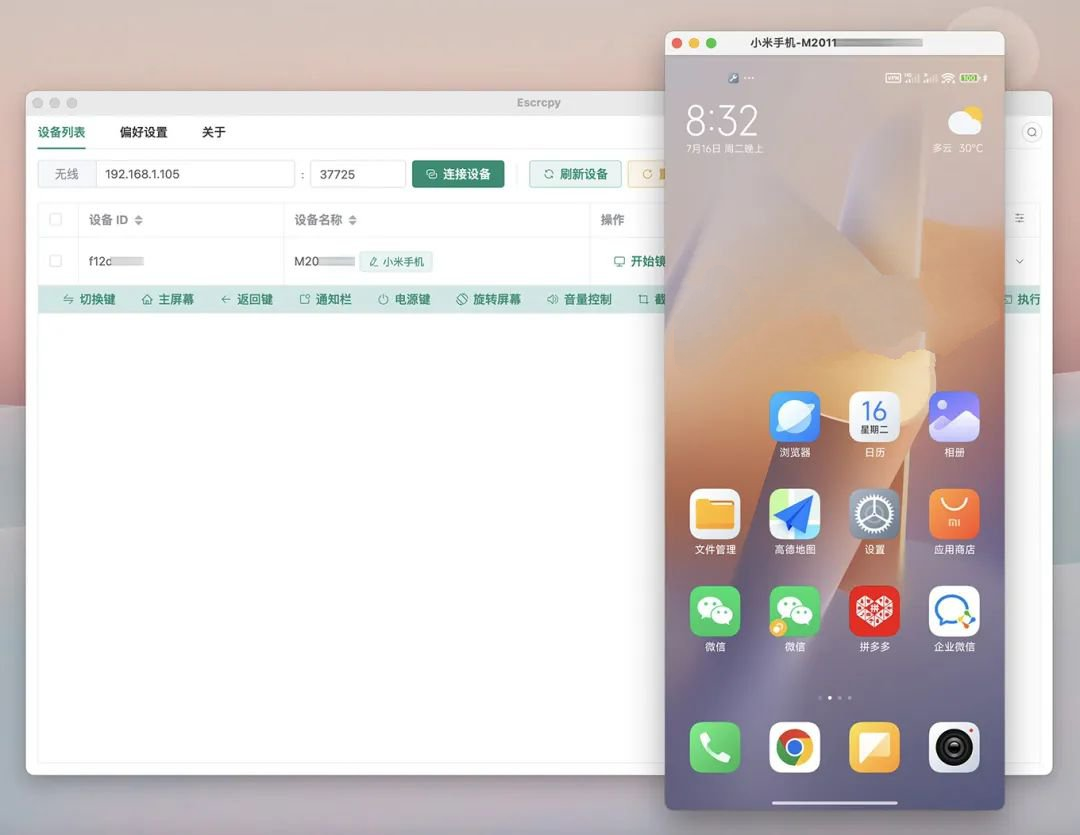Screen dimensions: 1080x835
Task: Click the 连接设备 connect button
Action: pyautogui.click(x=458, y=174)
